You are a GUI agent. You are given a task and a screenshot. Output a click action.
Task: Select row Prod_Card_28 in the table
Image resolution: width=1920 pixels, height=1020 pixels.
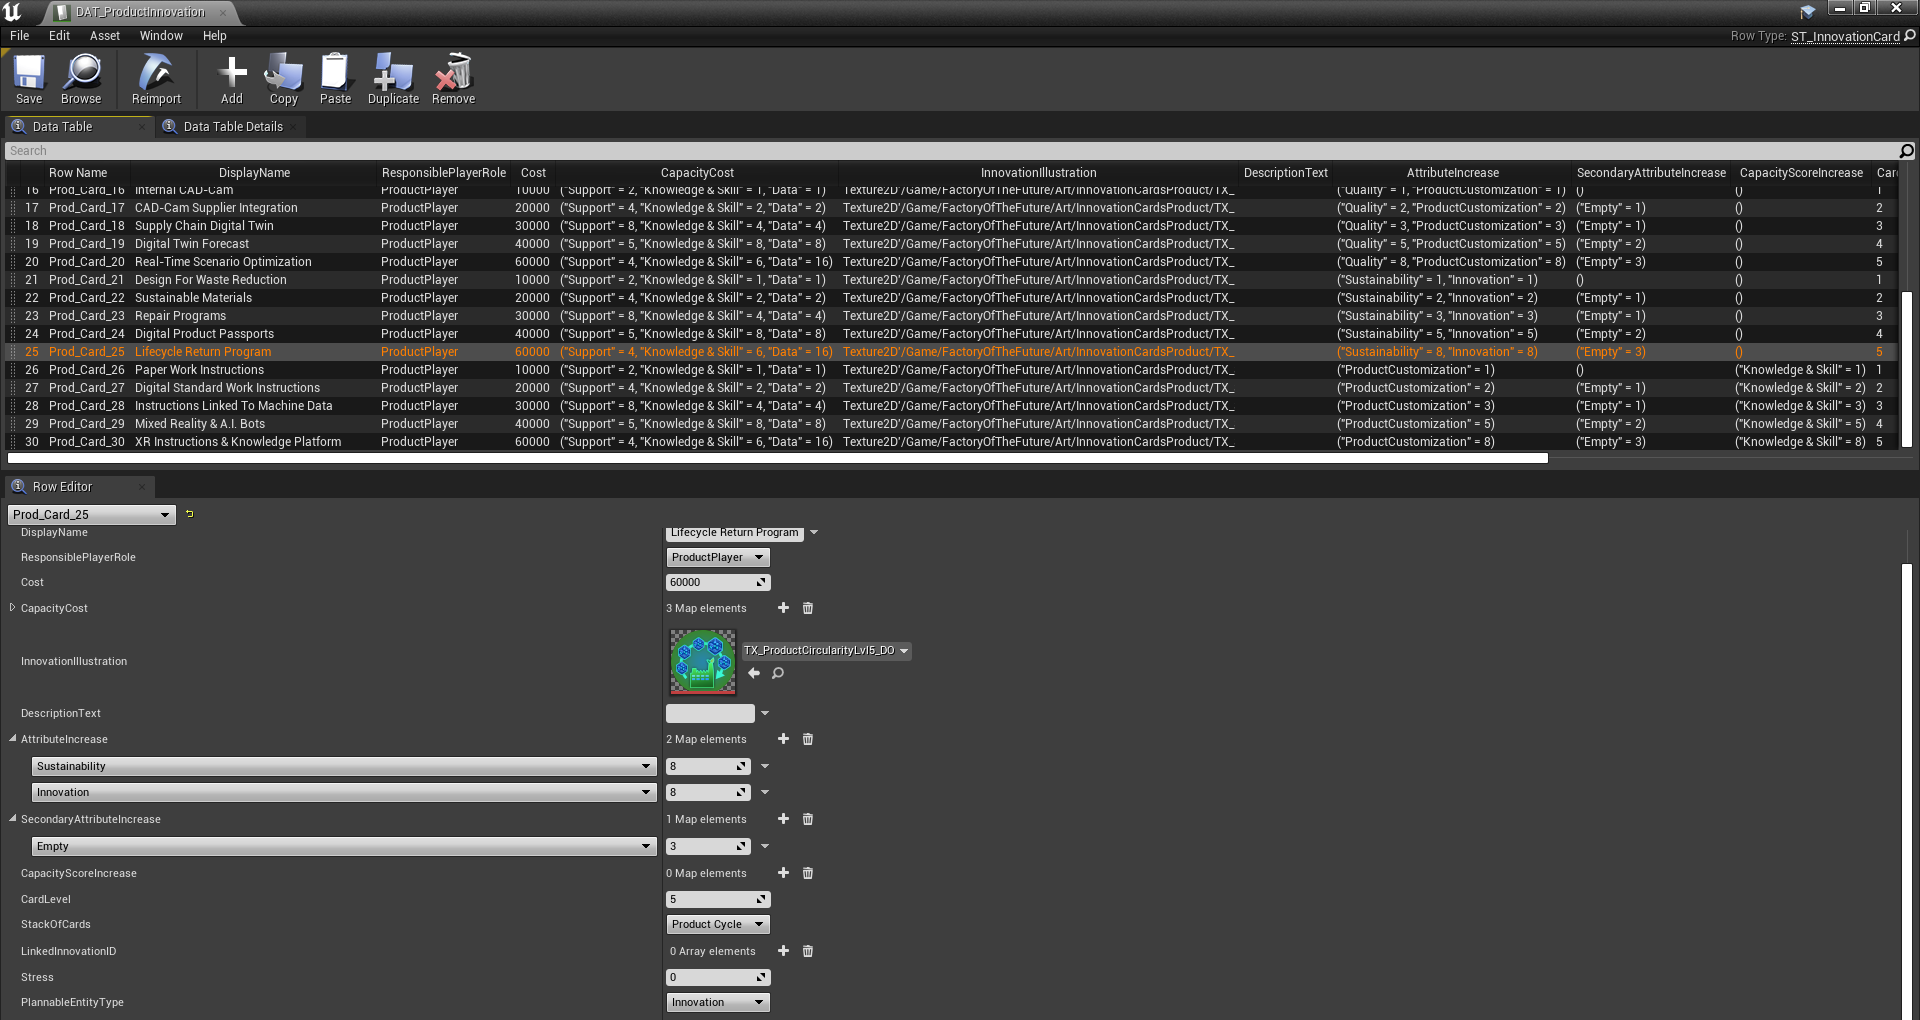click(x=87, y=406)
